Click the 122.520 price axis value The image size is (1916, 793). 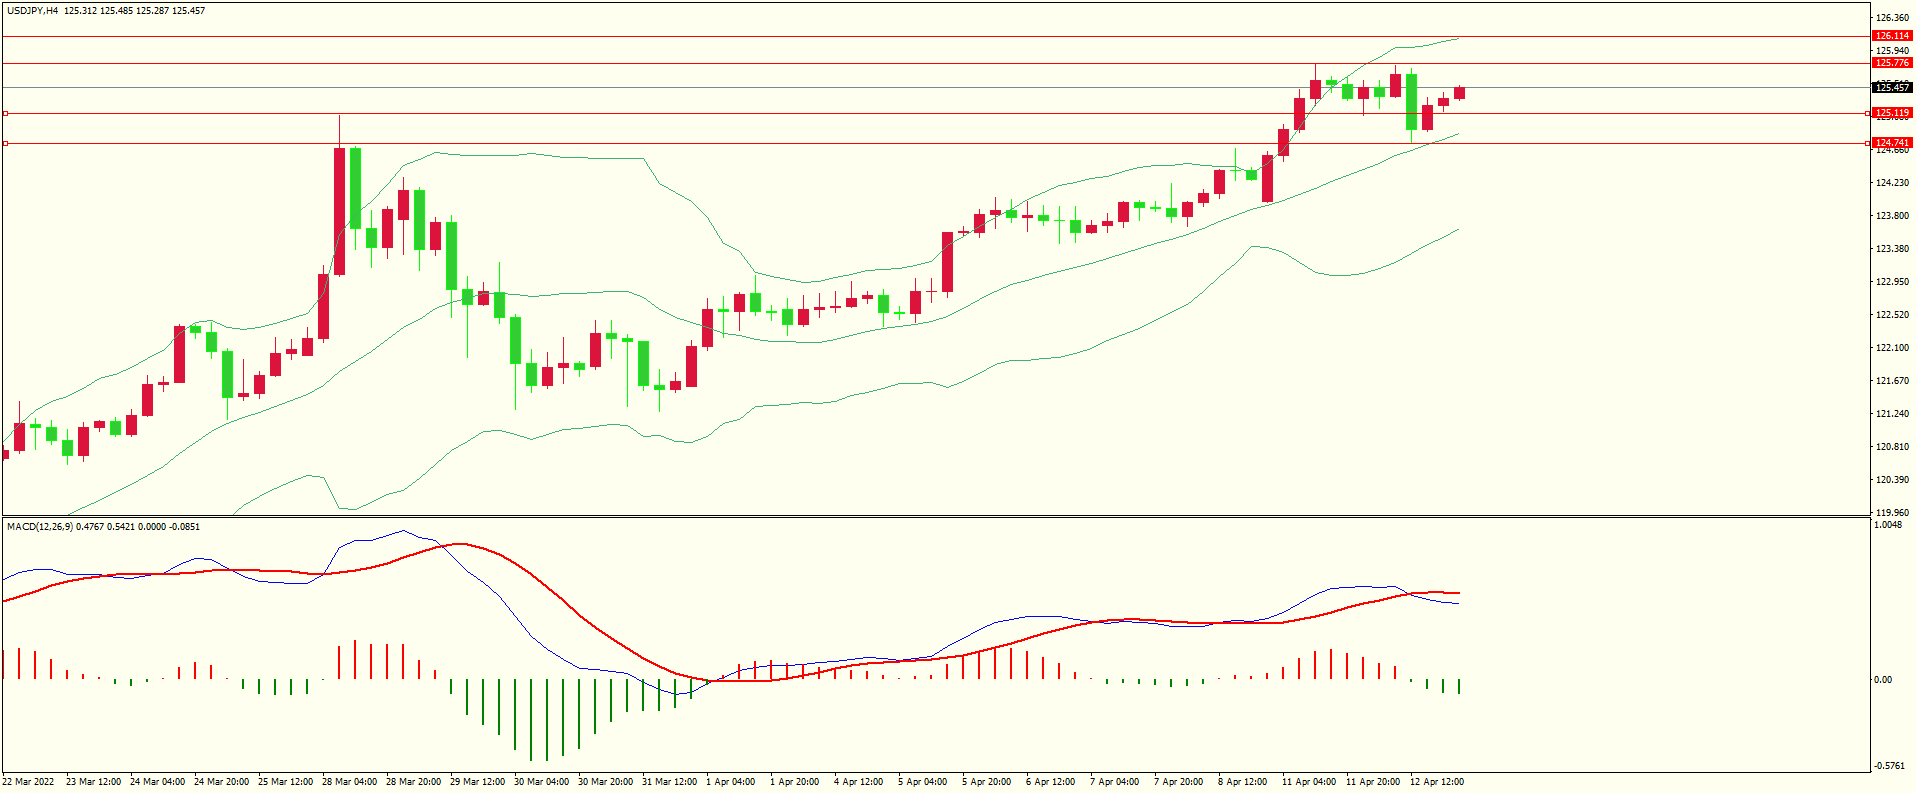(x=1892, y=315)
